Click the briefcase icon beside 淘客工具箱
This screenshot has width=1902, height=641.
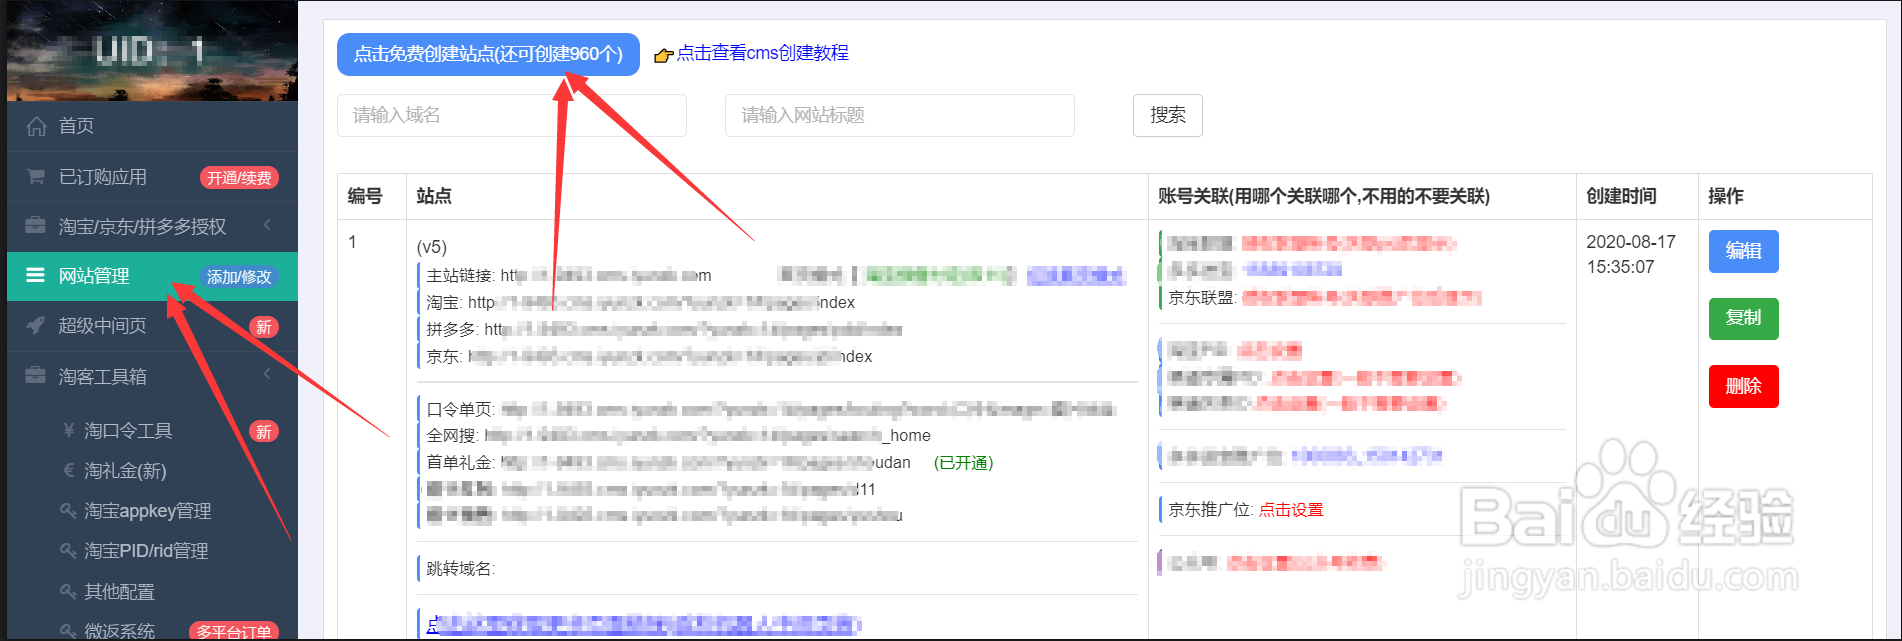(36, 376)
